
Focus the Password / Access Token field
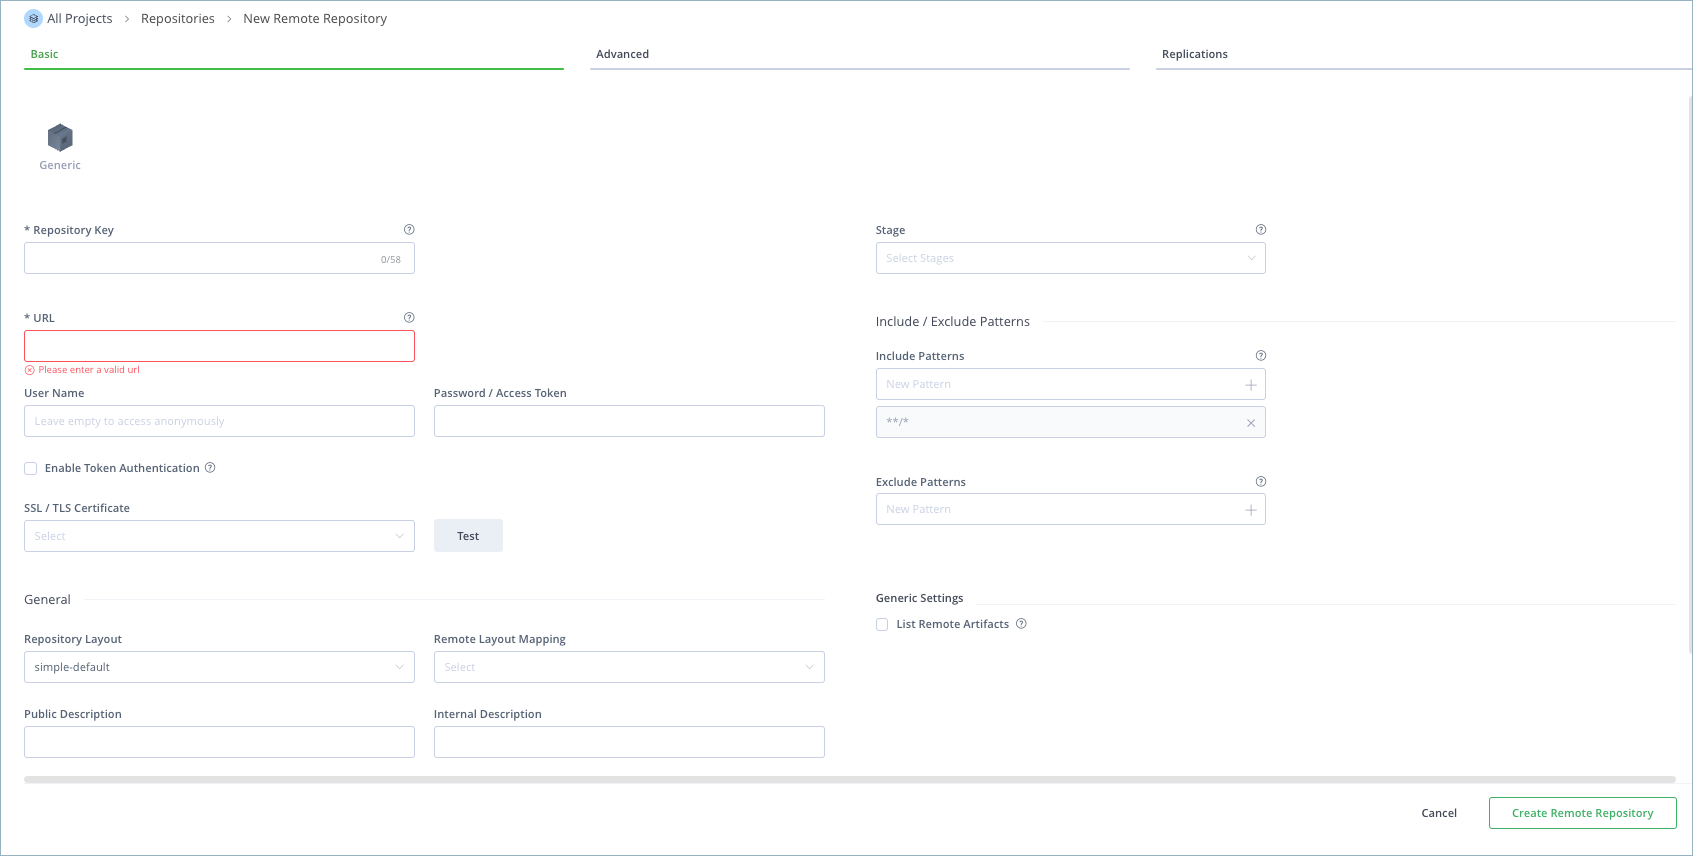coord(629,421)
